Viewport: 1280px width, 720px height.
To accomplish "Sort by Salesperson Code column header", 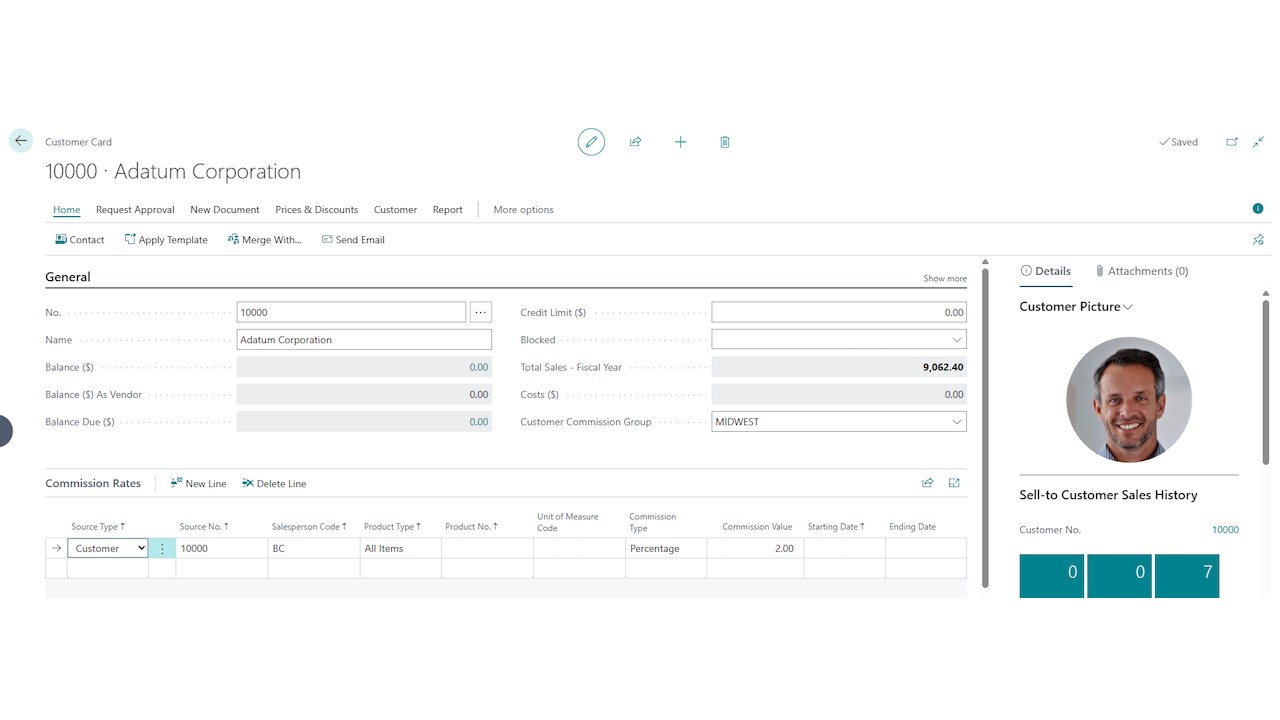I will [x=309, y=527].
